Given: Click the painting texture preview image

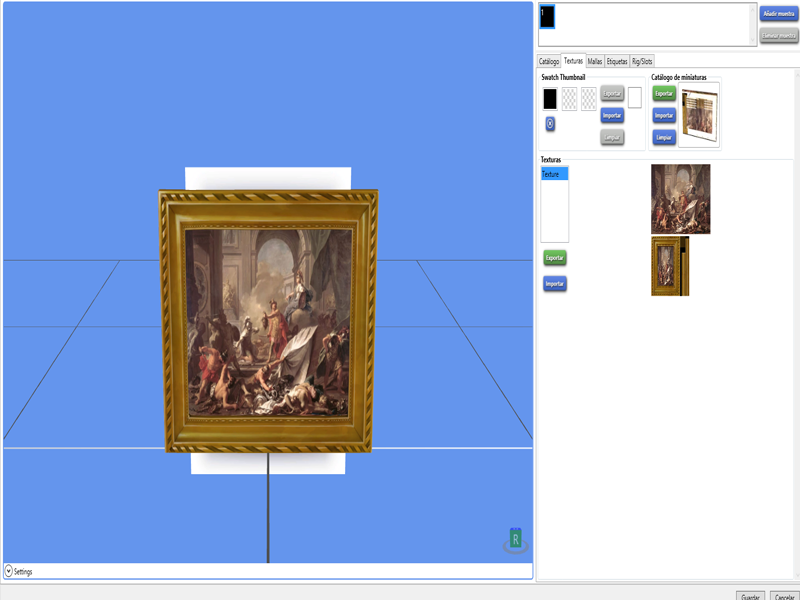Looking at the screenshot, I should [x=681, y=199].
